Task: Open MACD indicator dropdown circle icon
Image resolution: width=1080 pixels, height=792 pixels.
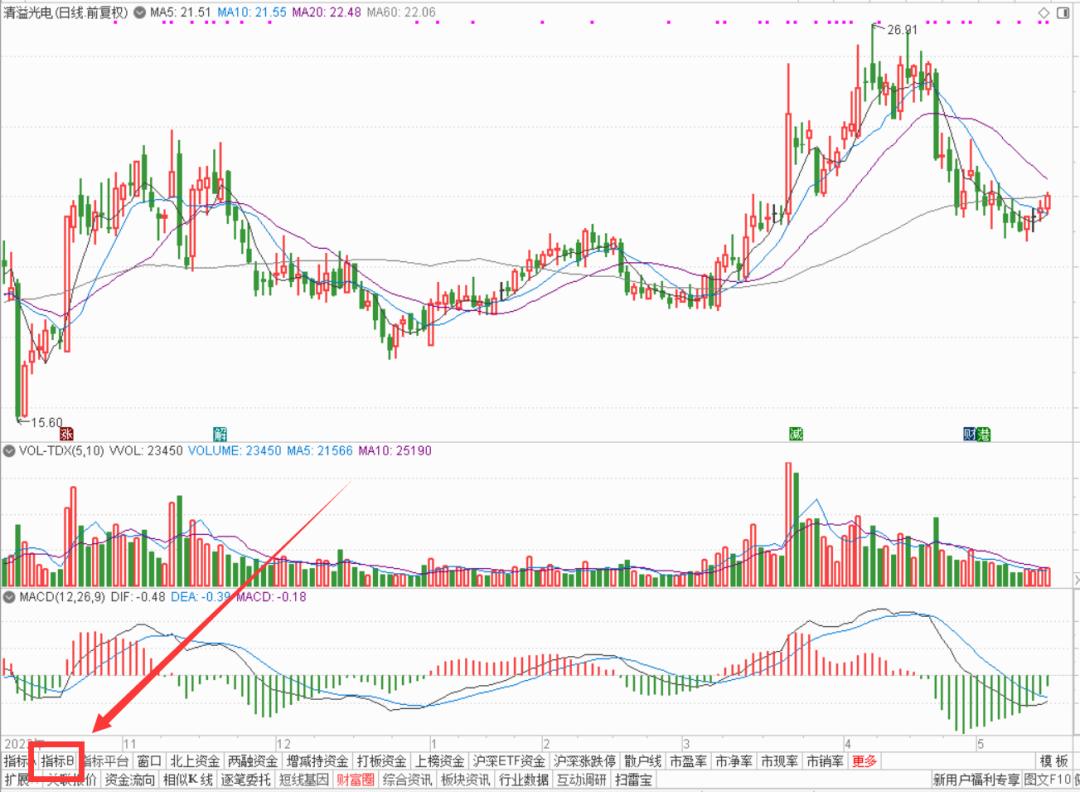Action: pyautogui.click(x=9, y=596)
